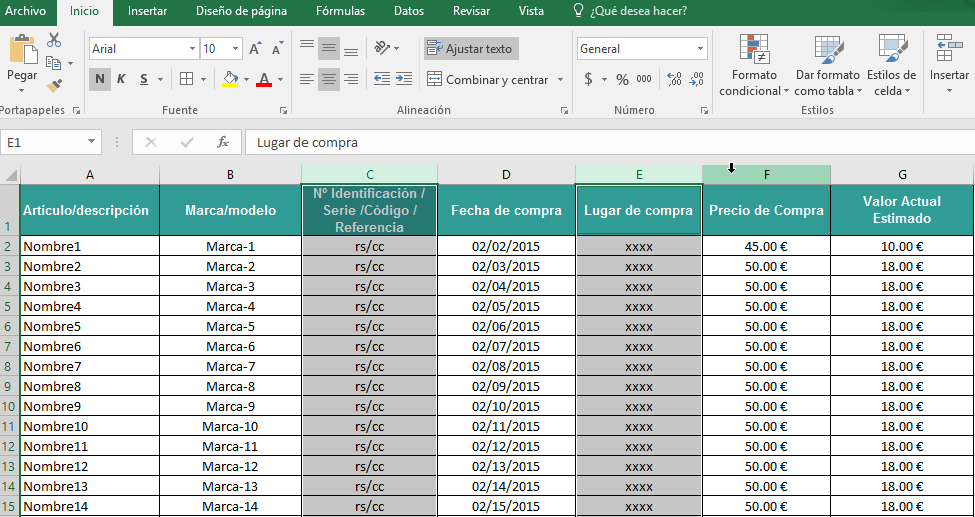Open Formato condicional
The width and height of the screenshot is (975, 517).
tap(754, 65)
